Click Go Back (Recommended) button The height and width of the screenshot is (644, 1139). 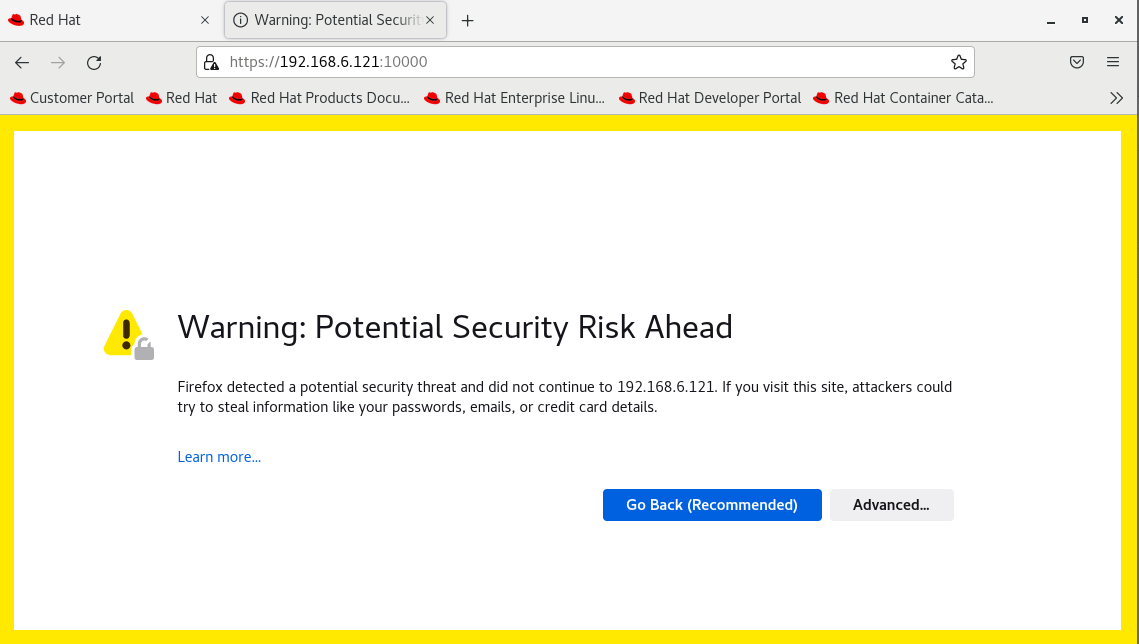pos(712,505)
